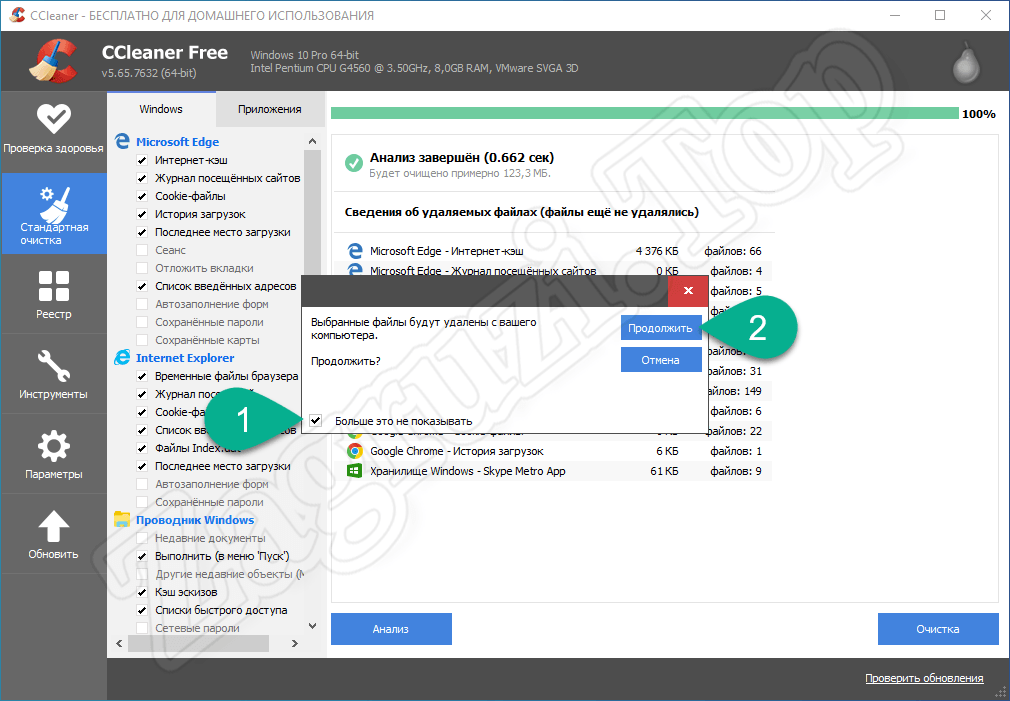Select Microsoft Edge - Интернет-кэш result row
This screenshot has width=1010, height=701.
click(554, 251)
